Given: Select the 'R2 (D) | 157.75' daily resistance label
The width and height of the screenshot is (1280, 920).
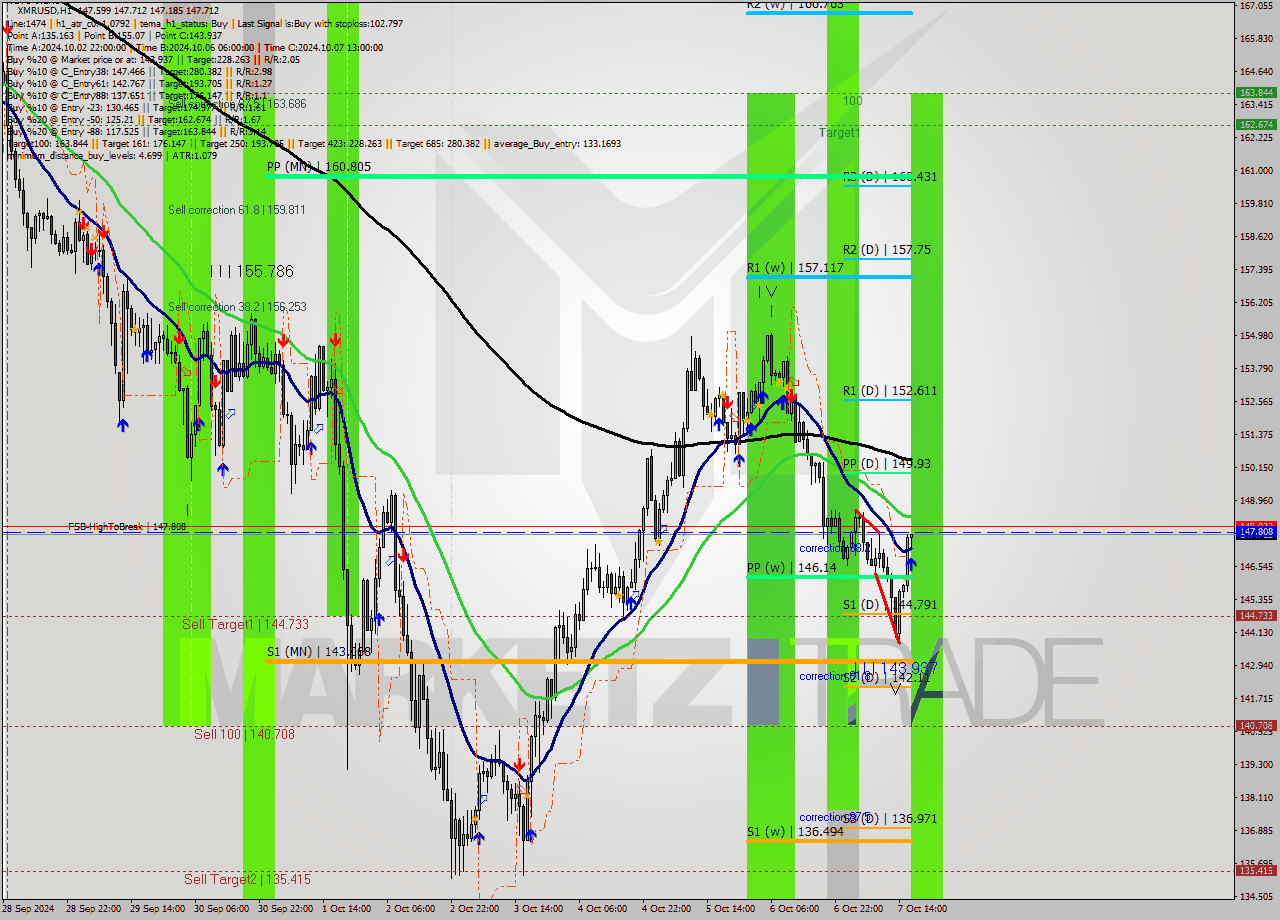Looking at the screenshot, I should [x=886, y=250].
